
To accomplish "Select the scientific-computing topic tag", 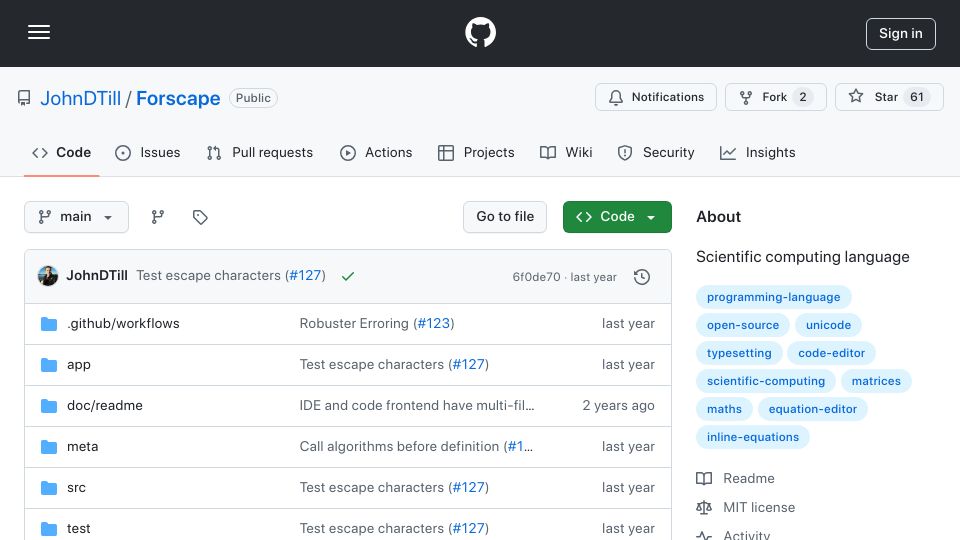I will coord(766,381).
